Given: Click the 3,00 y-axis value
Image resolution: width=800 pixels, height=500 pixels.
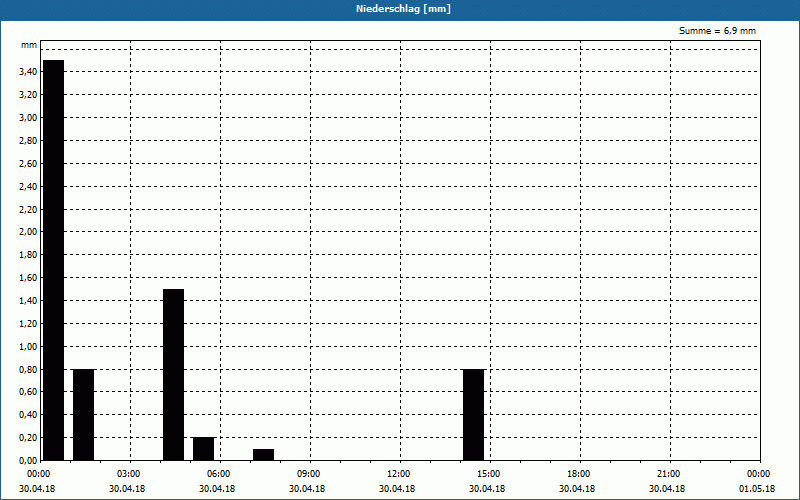Looking at the screenshot, I should pyautogui.click(x=28, y=118).
